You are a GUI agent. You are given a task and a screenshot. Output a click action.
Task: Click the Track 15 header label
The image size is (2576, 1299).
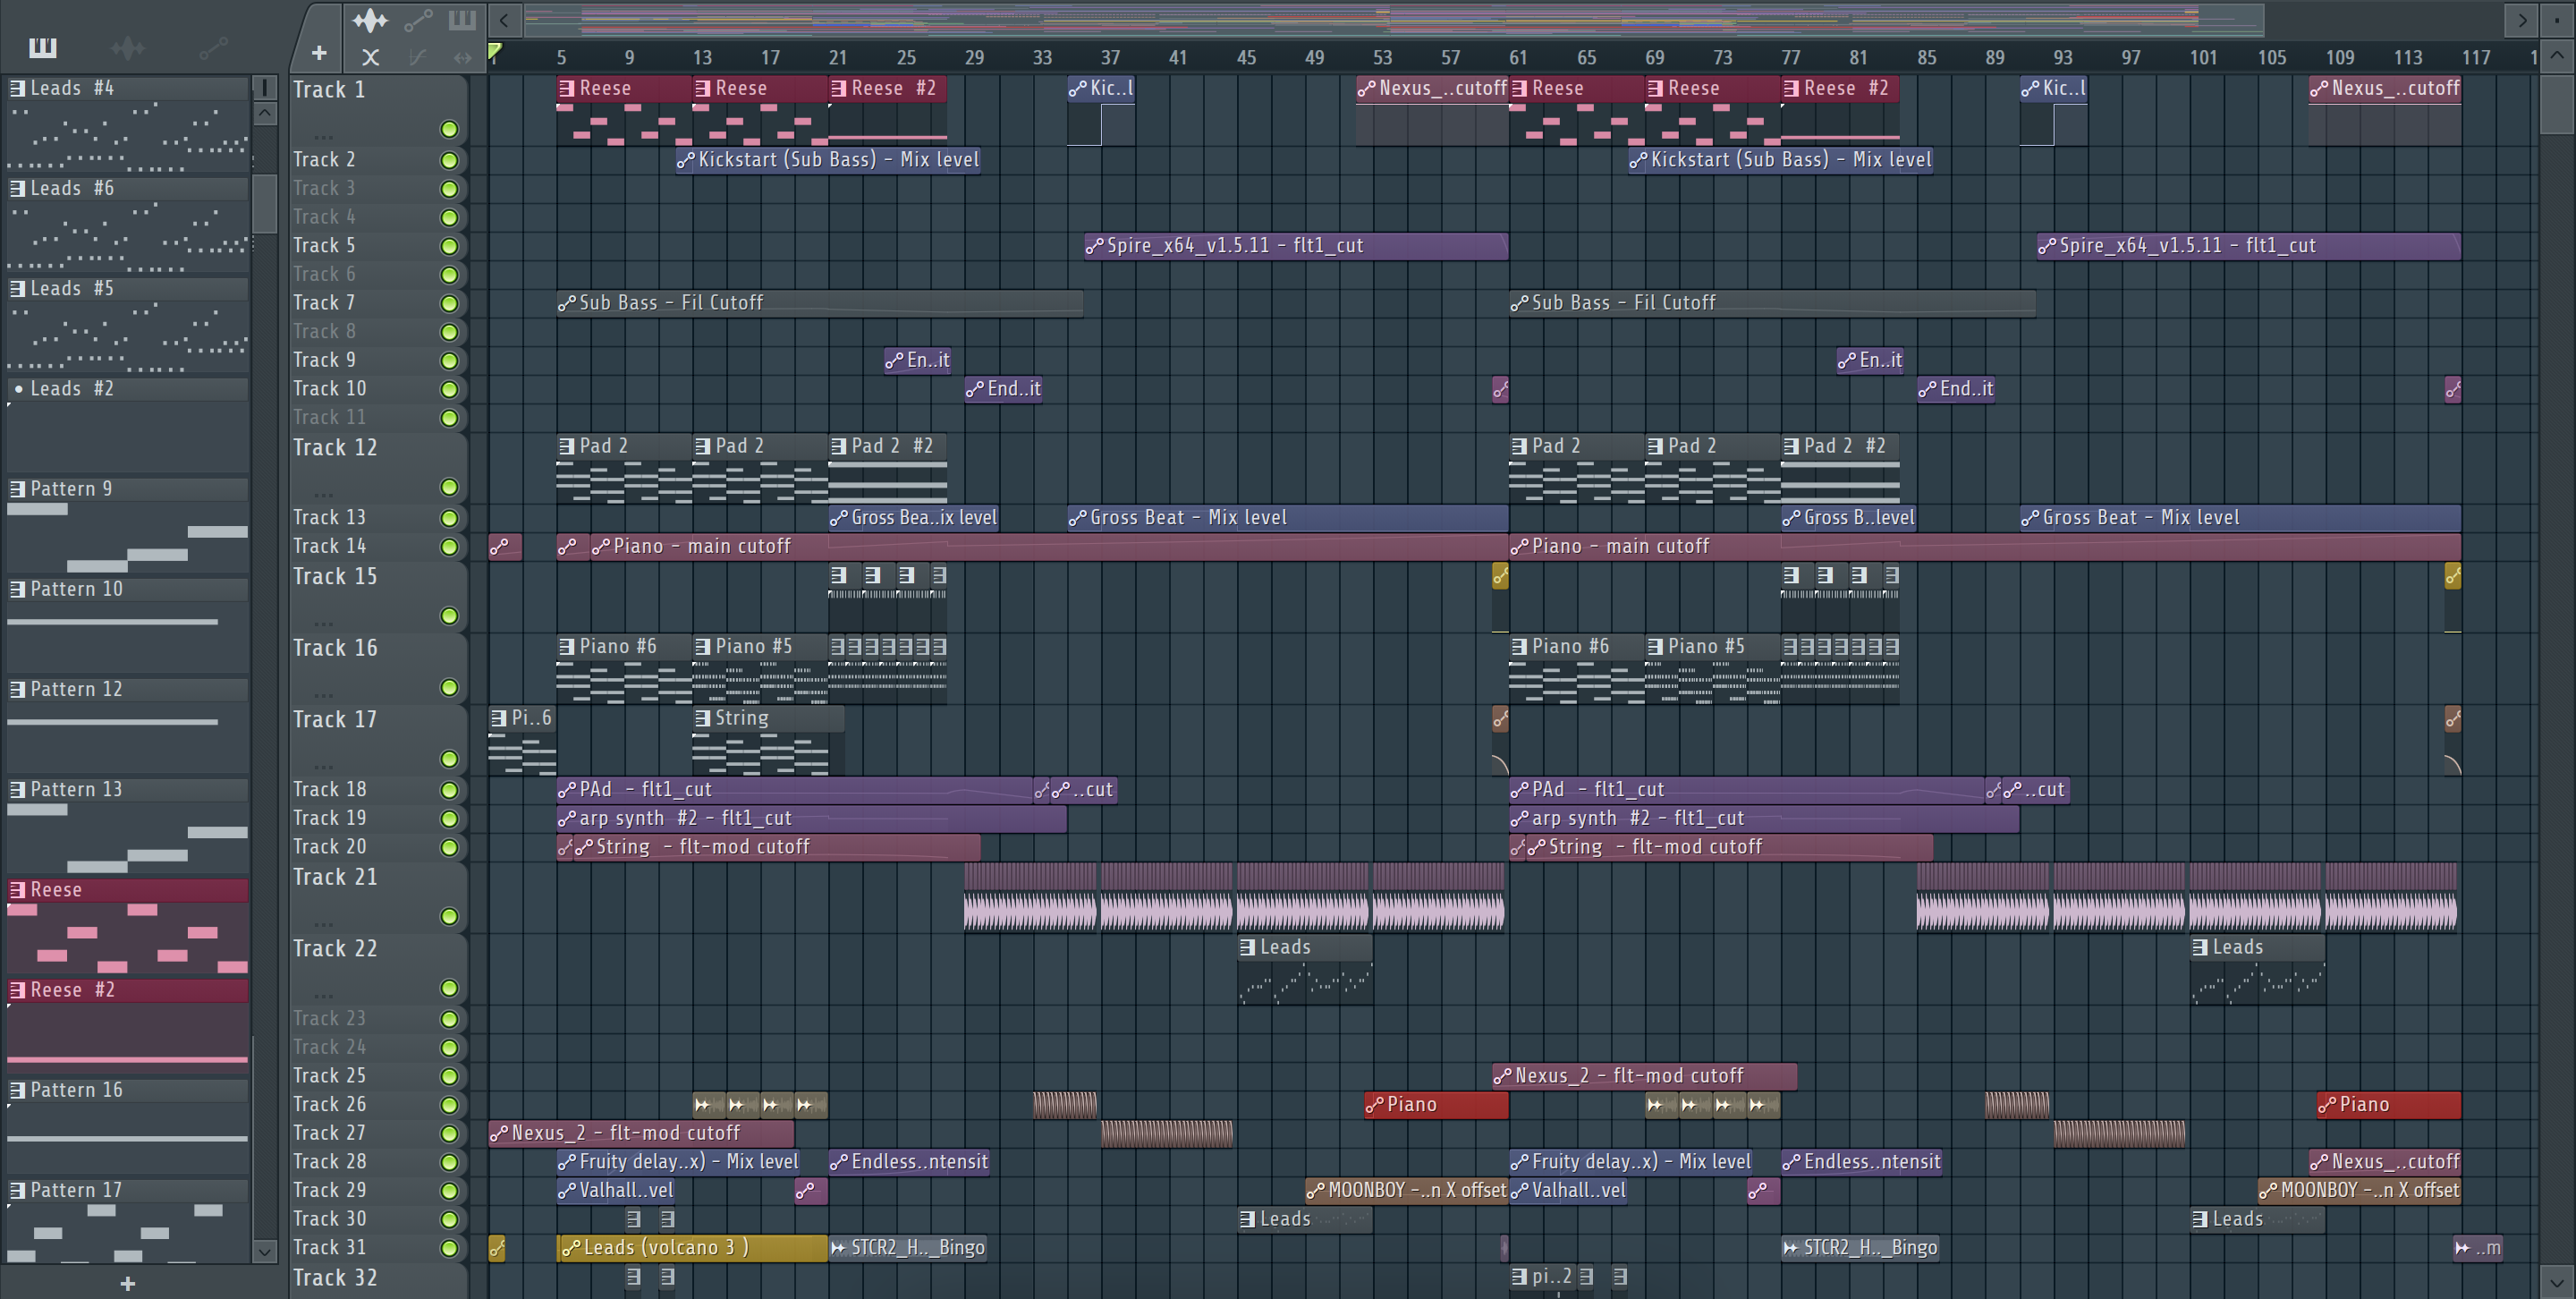335,576
